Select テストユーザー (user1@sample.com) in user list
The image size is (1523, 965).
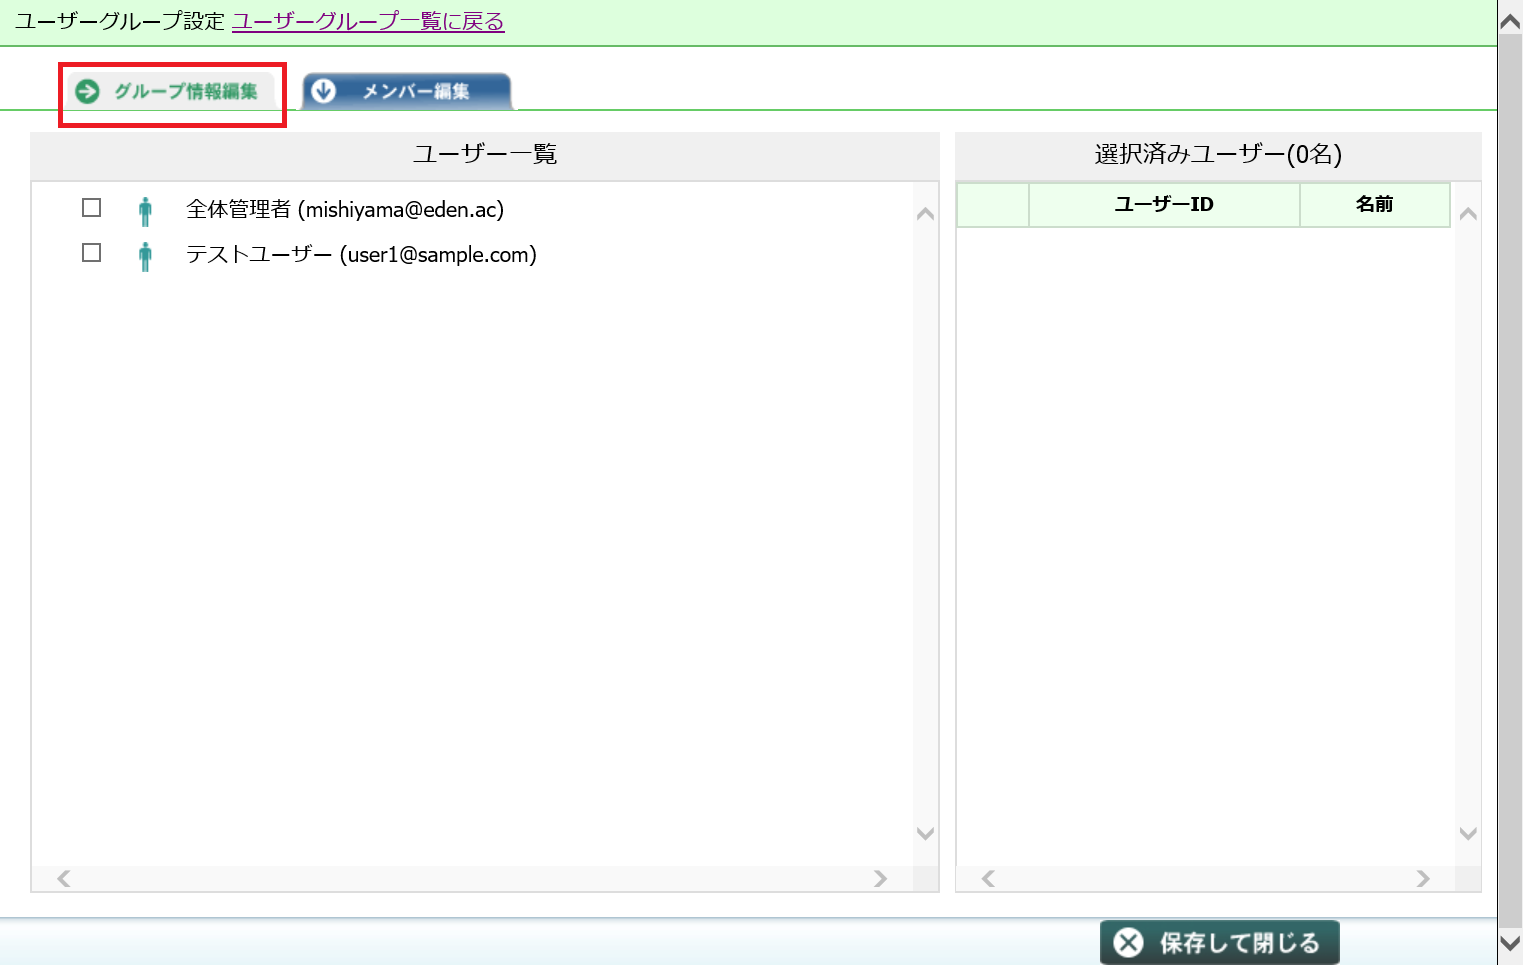(x=361, y=254)
